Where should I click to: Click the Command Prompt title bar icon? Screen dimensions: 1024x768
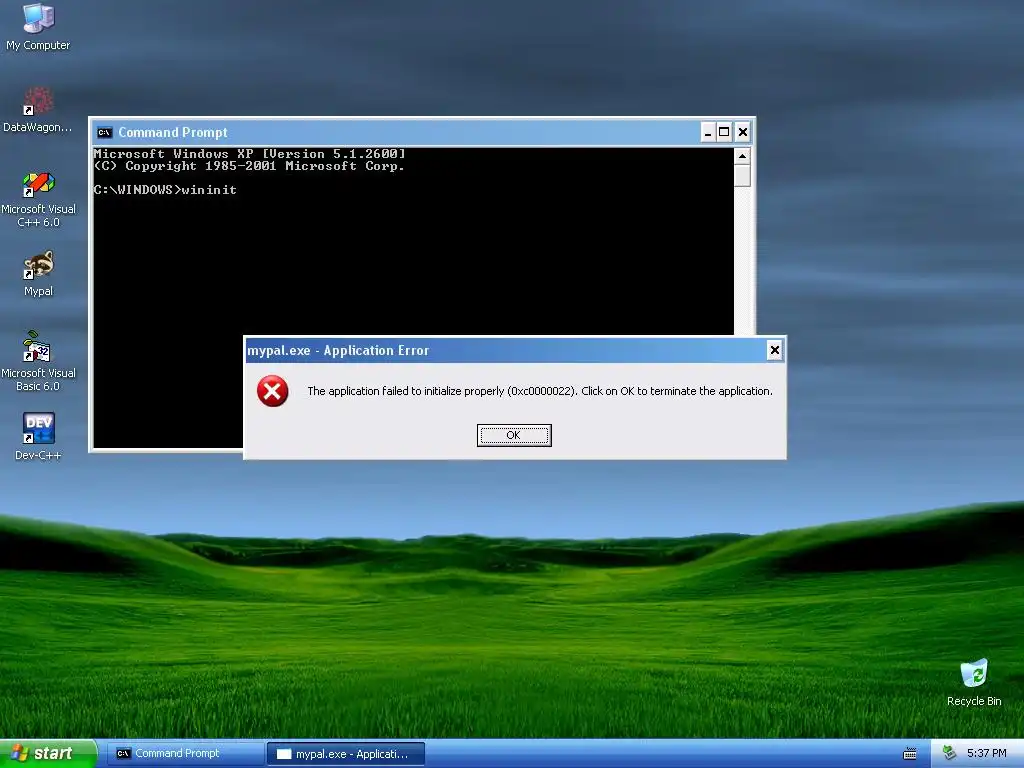click(104, 133)
